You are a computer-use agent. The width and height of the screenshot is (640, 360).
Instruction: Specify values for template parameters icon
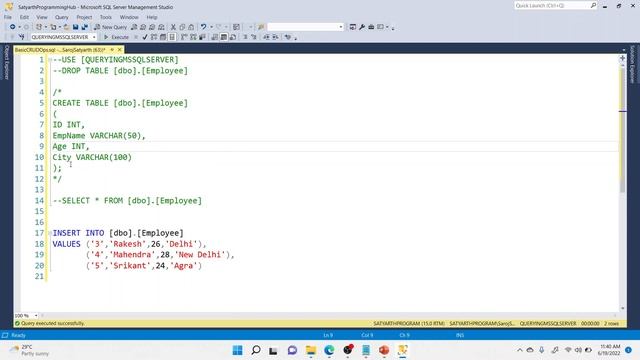[x=288, y=37]
